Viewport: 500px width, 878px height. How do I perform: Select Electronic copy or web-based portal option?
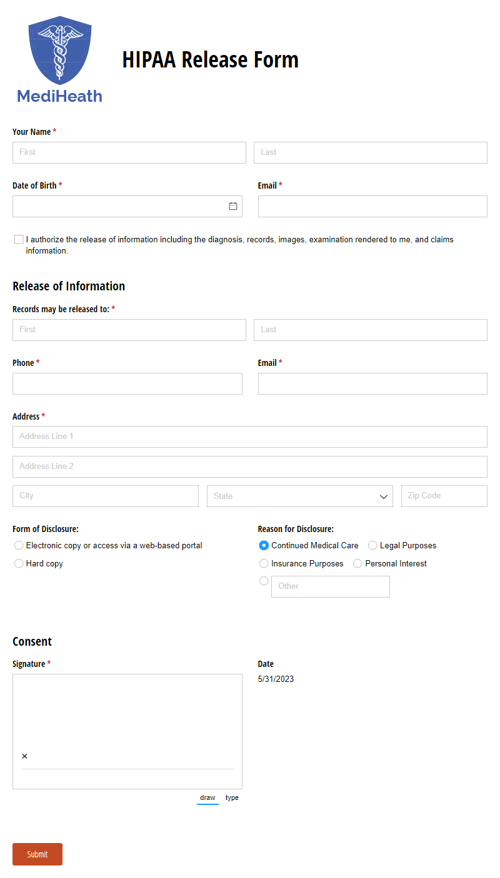tap(19, 545)
